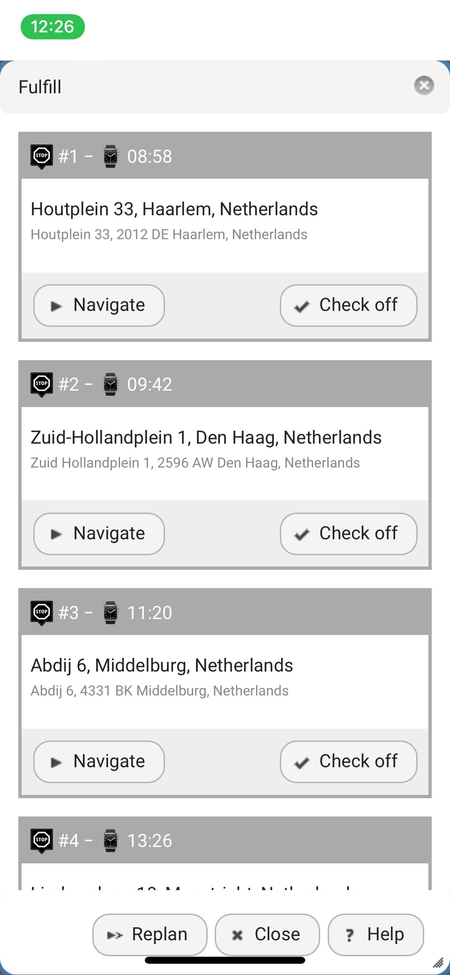Click the stop sign icon for stop #4
The image size is (450, 975).
pos(42,841)
